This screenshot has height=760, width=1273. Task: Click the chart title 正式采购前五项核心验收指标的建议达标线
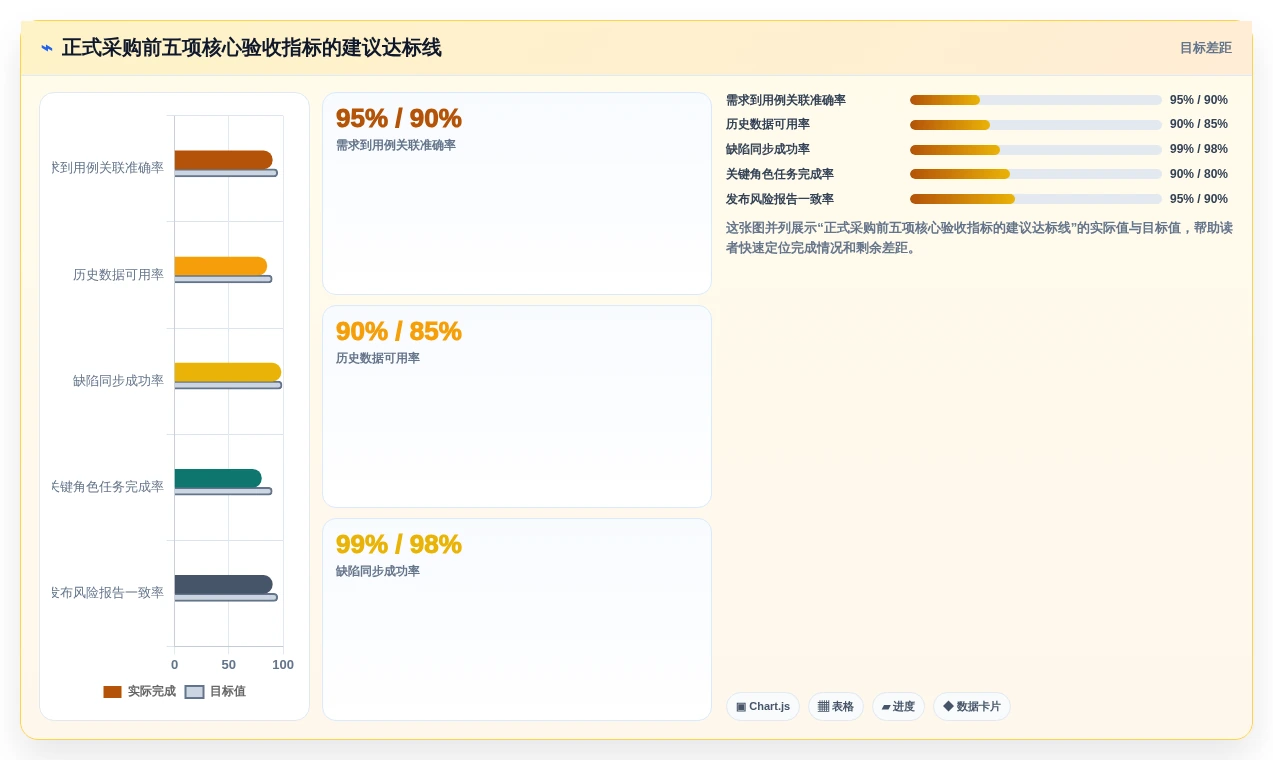[x=251, y=48]
